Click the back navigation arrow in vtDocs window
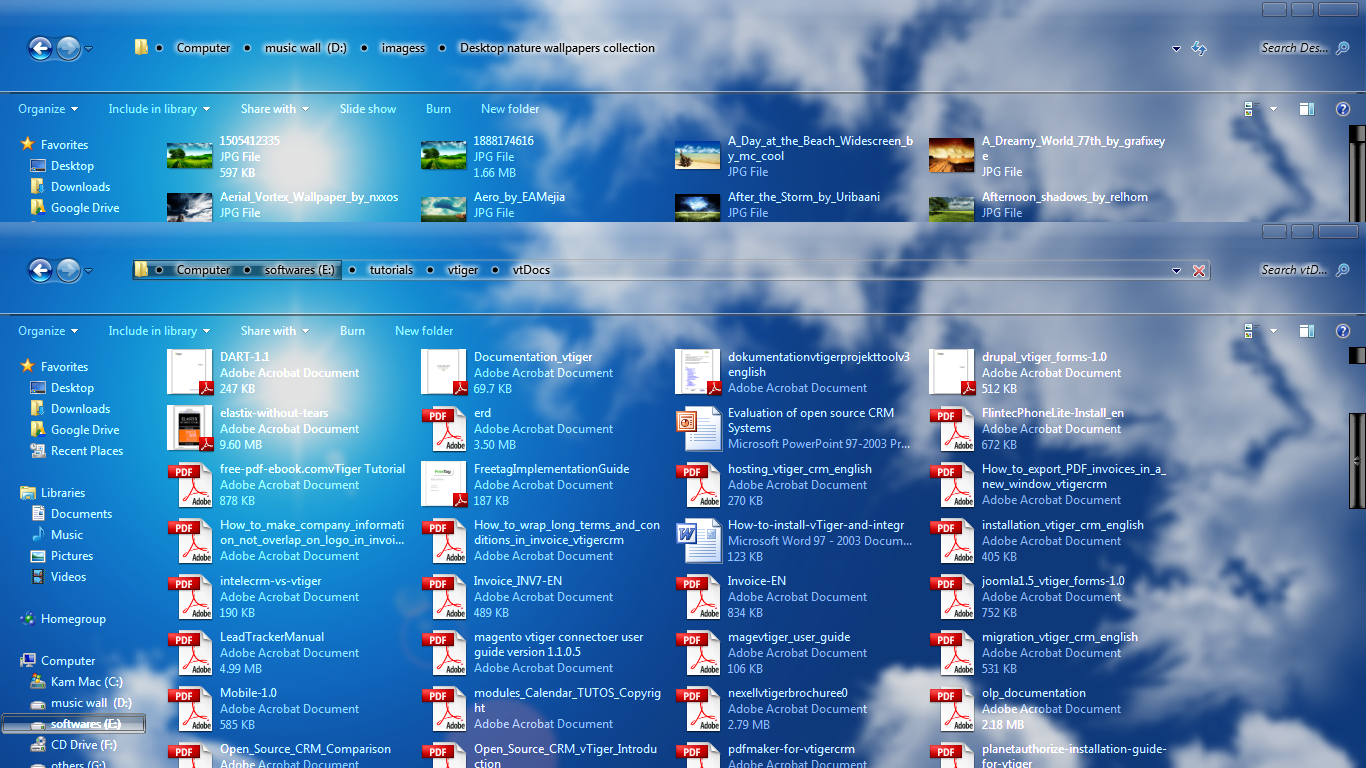 tap(40, 270)
